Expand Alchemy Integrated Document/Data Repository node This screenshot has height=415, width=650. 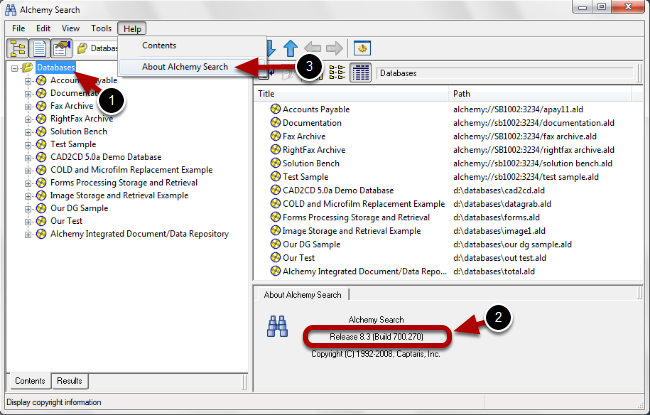tap(28, 235)
